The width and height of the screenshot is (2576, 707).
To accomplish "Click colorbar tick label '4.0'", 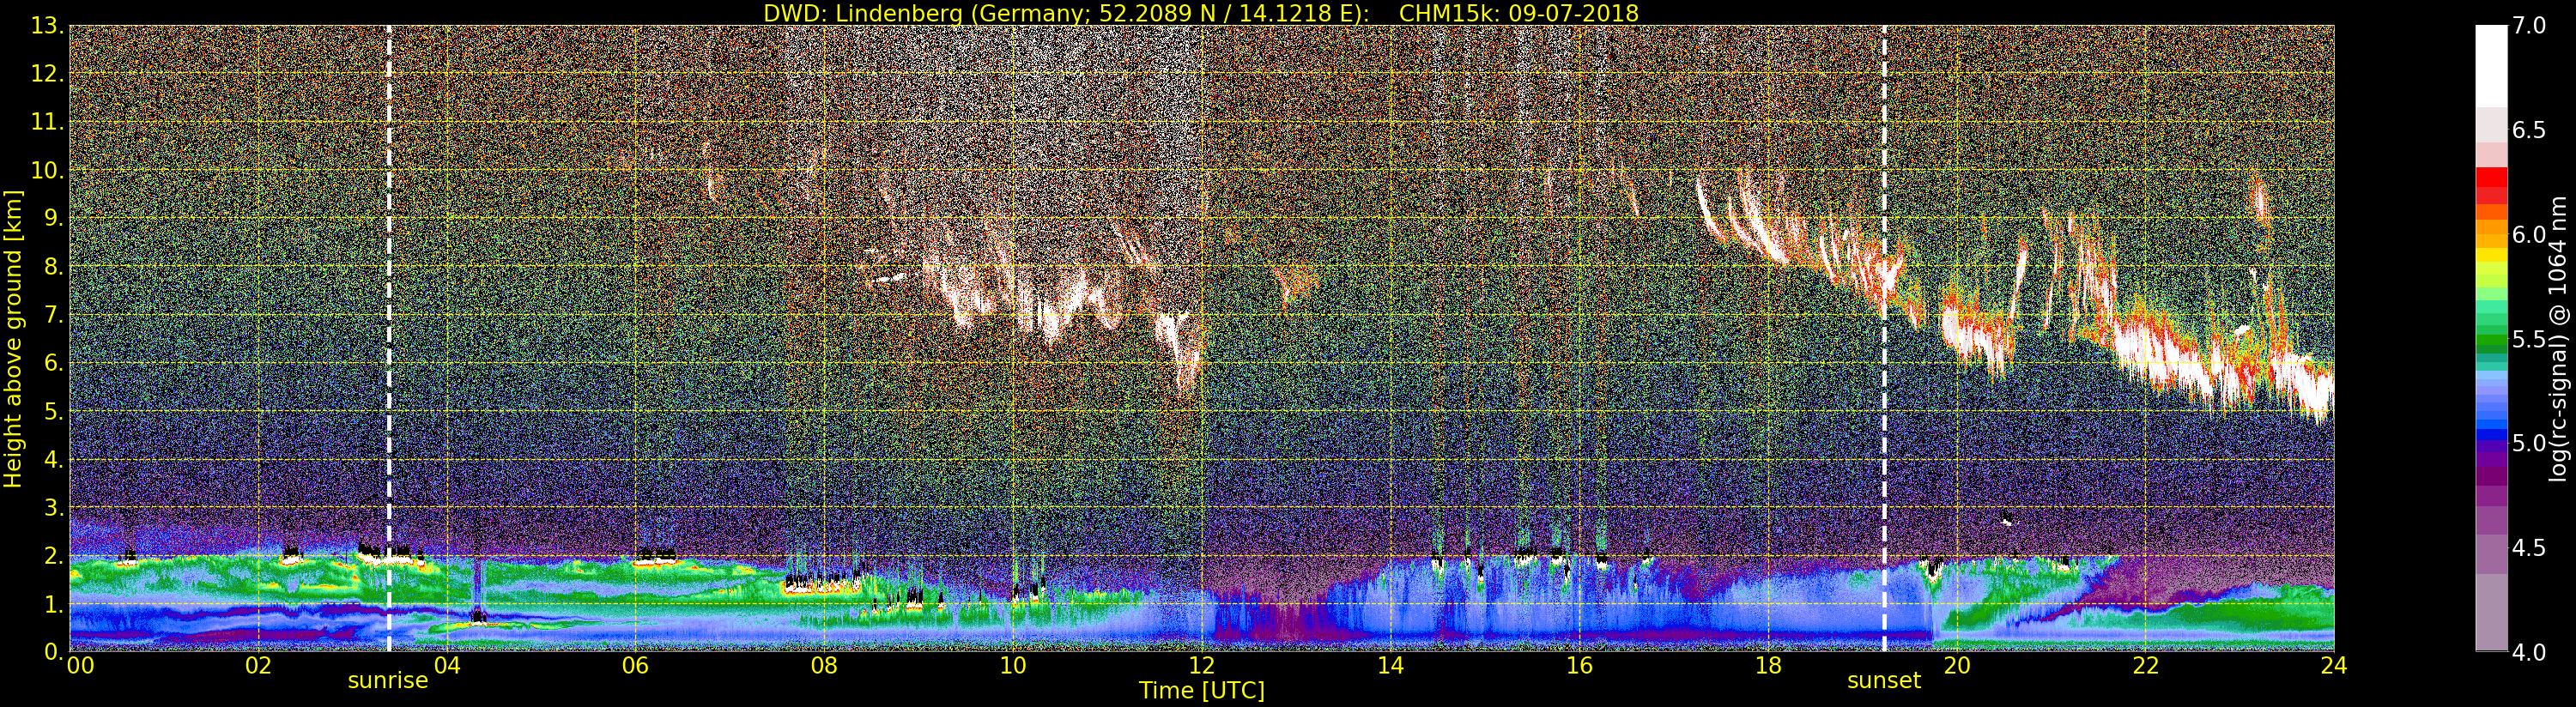I will (x=2529, y=652).
